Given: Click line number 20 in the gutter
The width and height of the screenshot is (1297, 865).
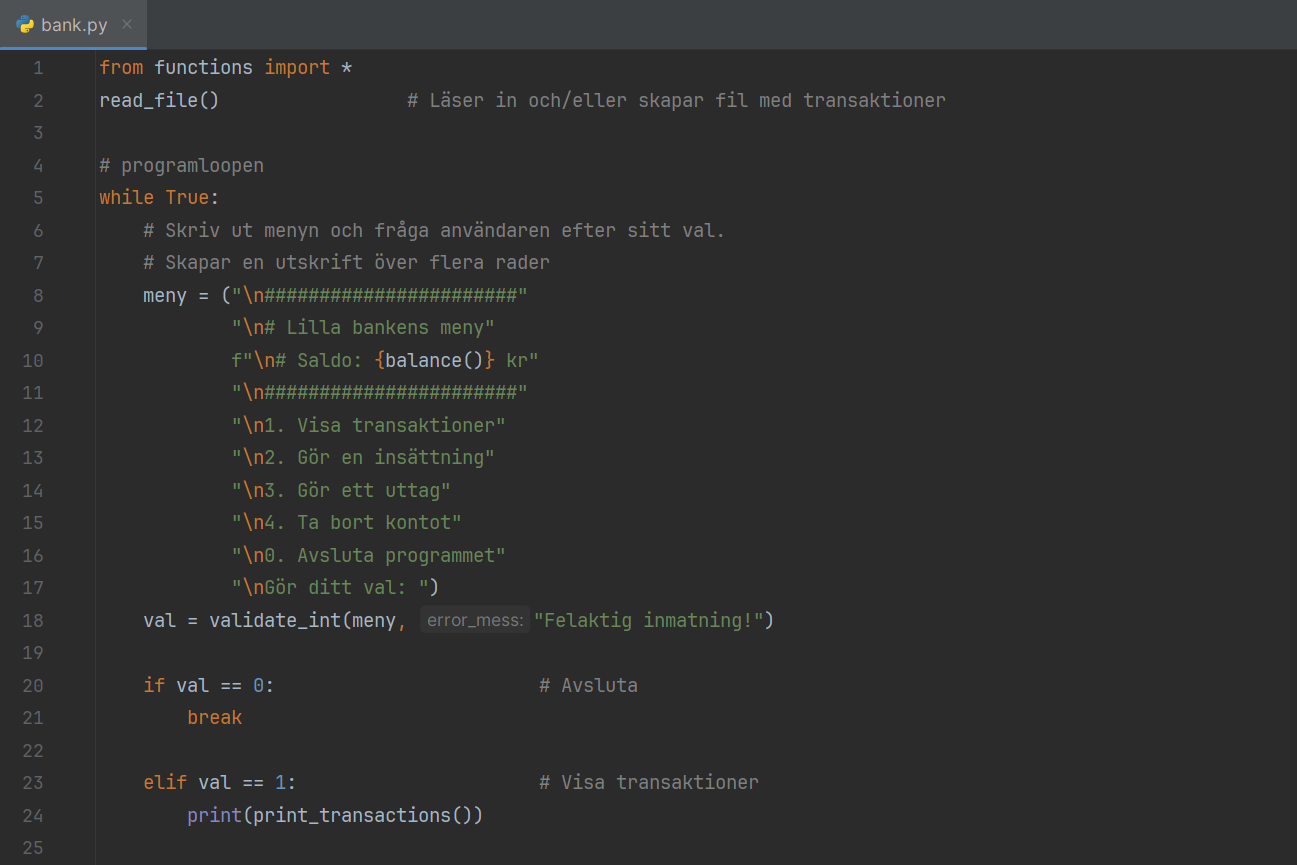Looking at the screenshot, I should (x=33, y=686).
